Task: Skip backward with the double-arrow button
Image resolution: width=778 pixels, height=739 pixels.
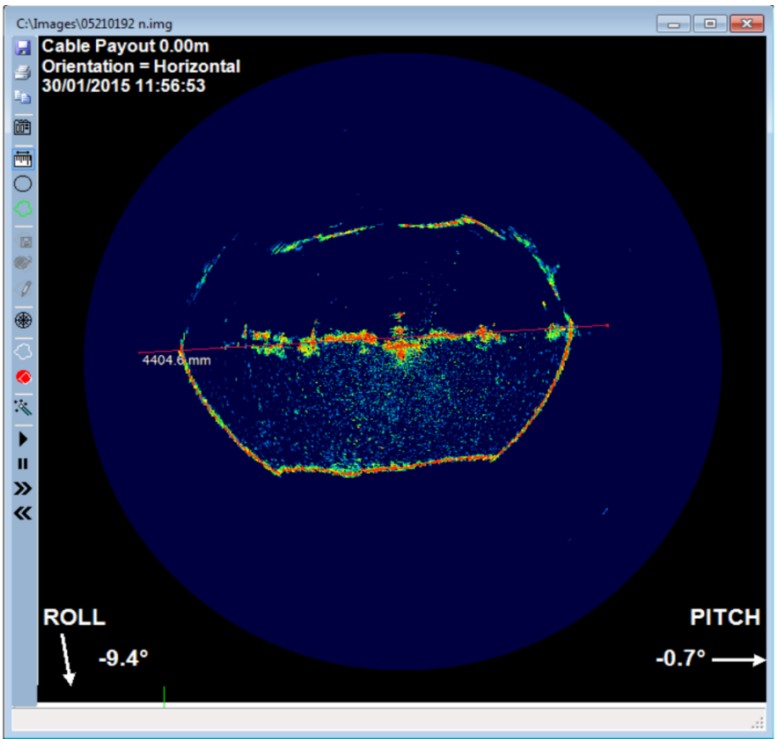Action: pos(23,513)
